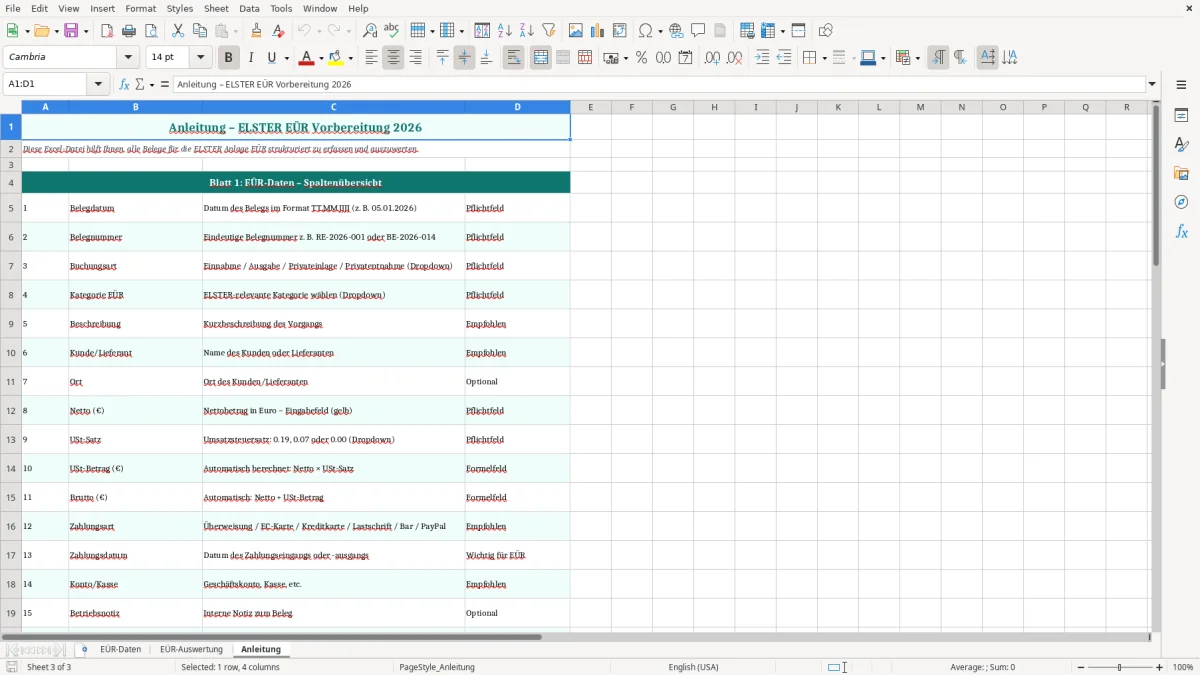The width and height of the screenshot is (1200, 675).
Task: Toggle wrap text
Action: click(514, 58)
